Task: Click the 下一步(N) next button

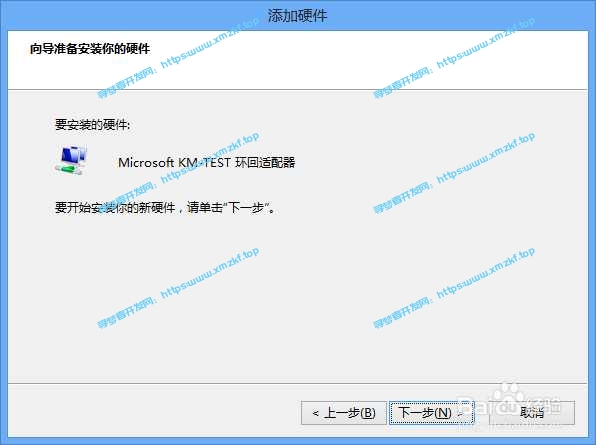Action: pyautogui.click(x=431, y=413)
